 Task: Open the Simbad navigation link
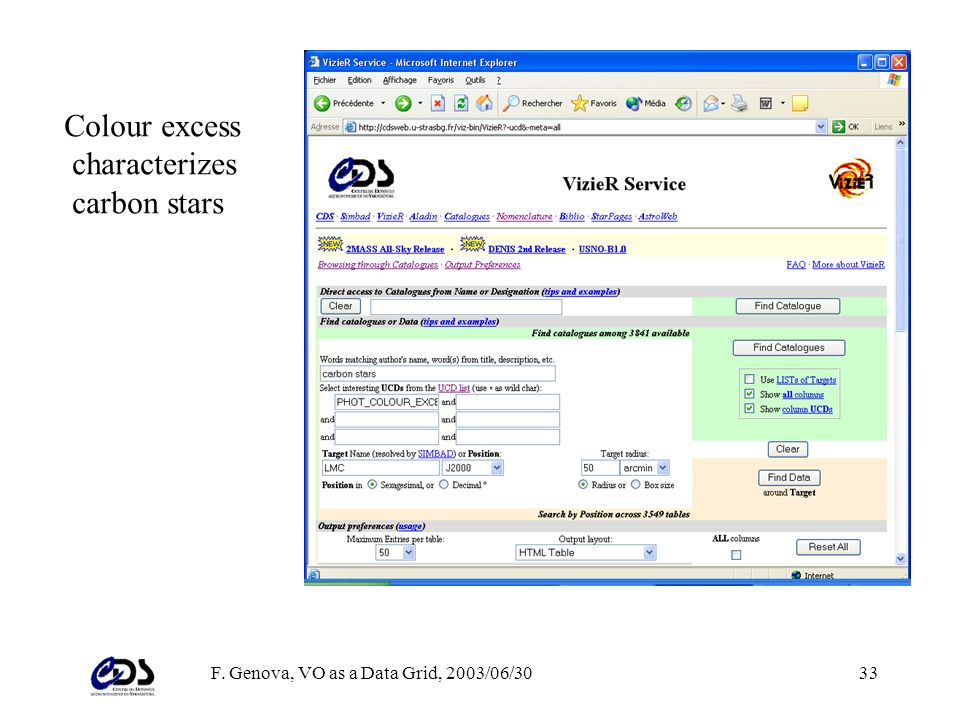tap(355, 216)
